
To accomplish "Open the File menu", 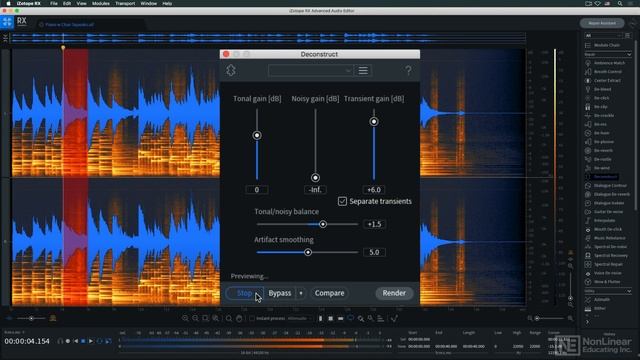I will point(53,3).
